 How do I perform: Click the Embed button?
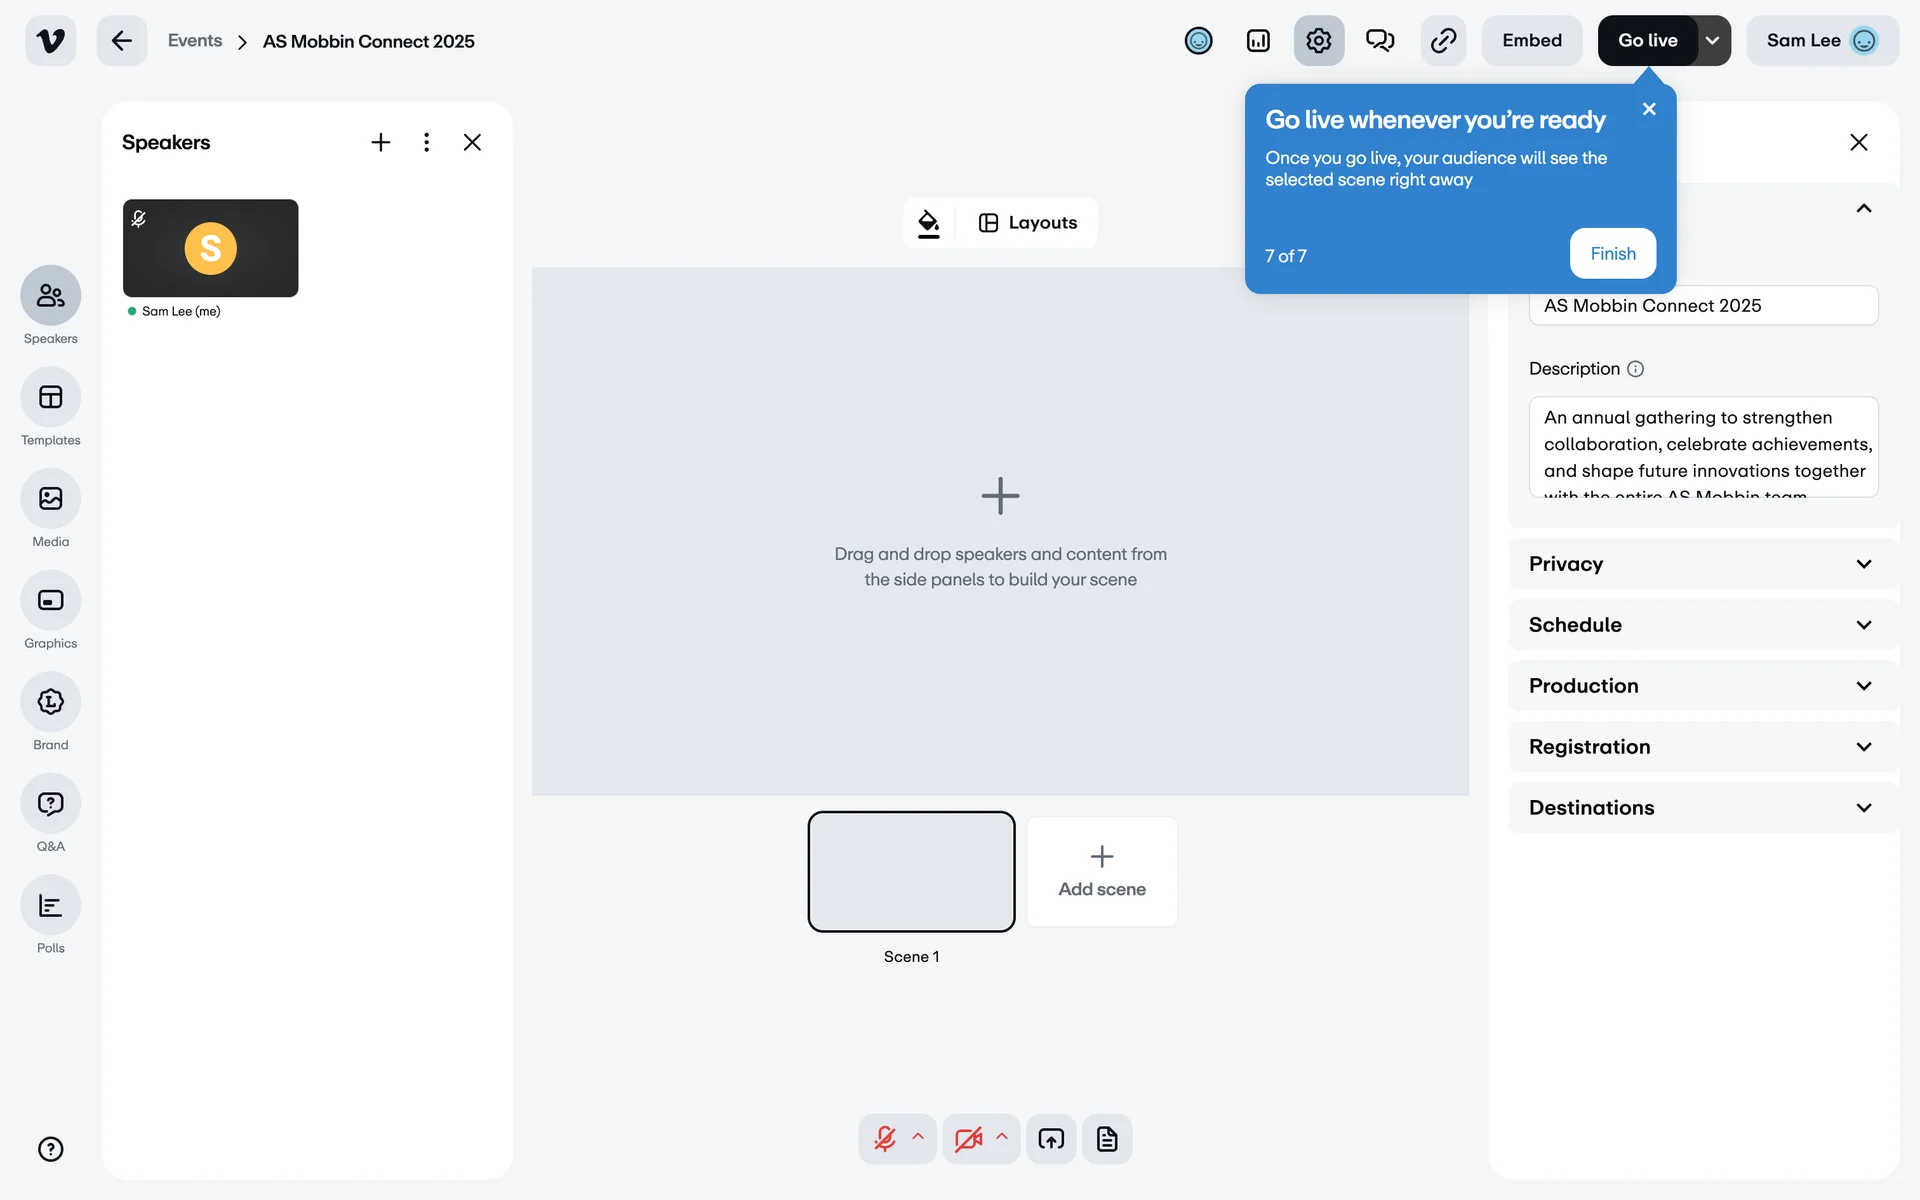point(1531,41)
